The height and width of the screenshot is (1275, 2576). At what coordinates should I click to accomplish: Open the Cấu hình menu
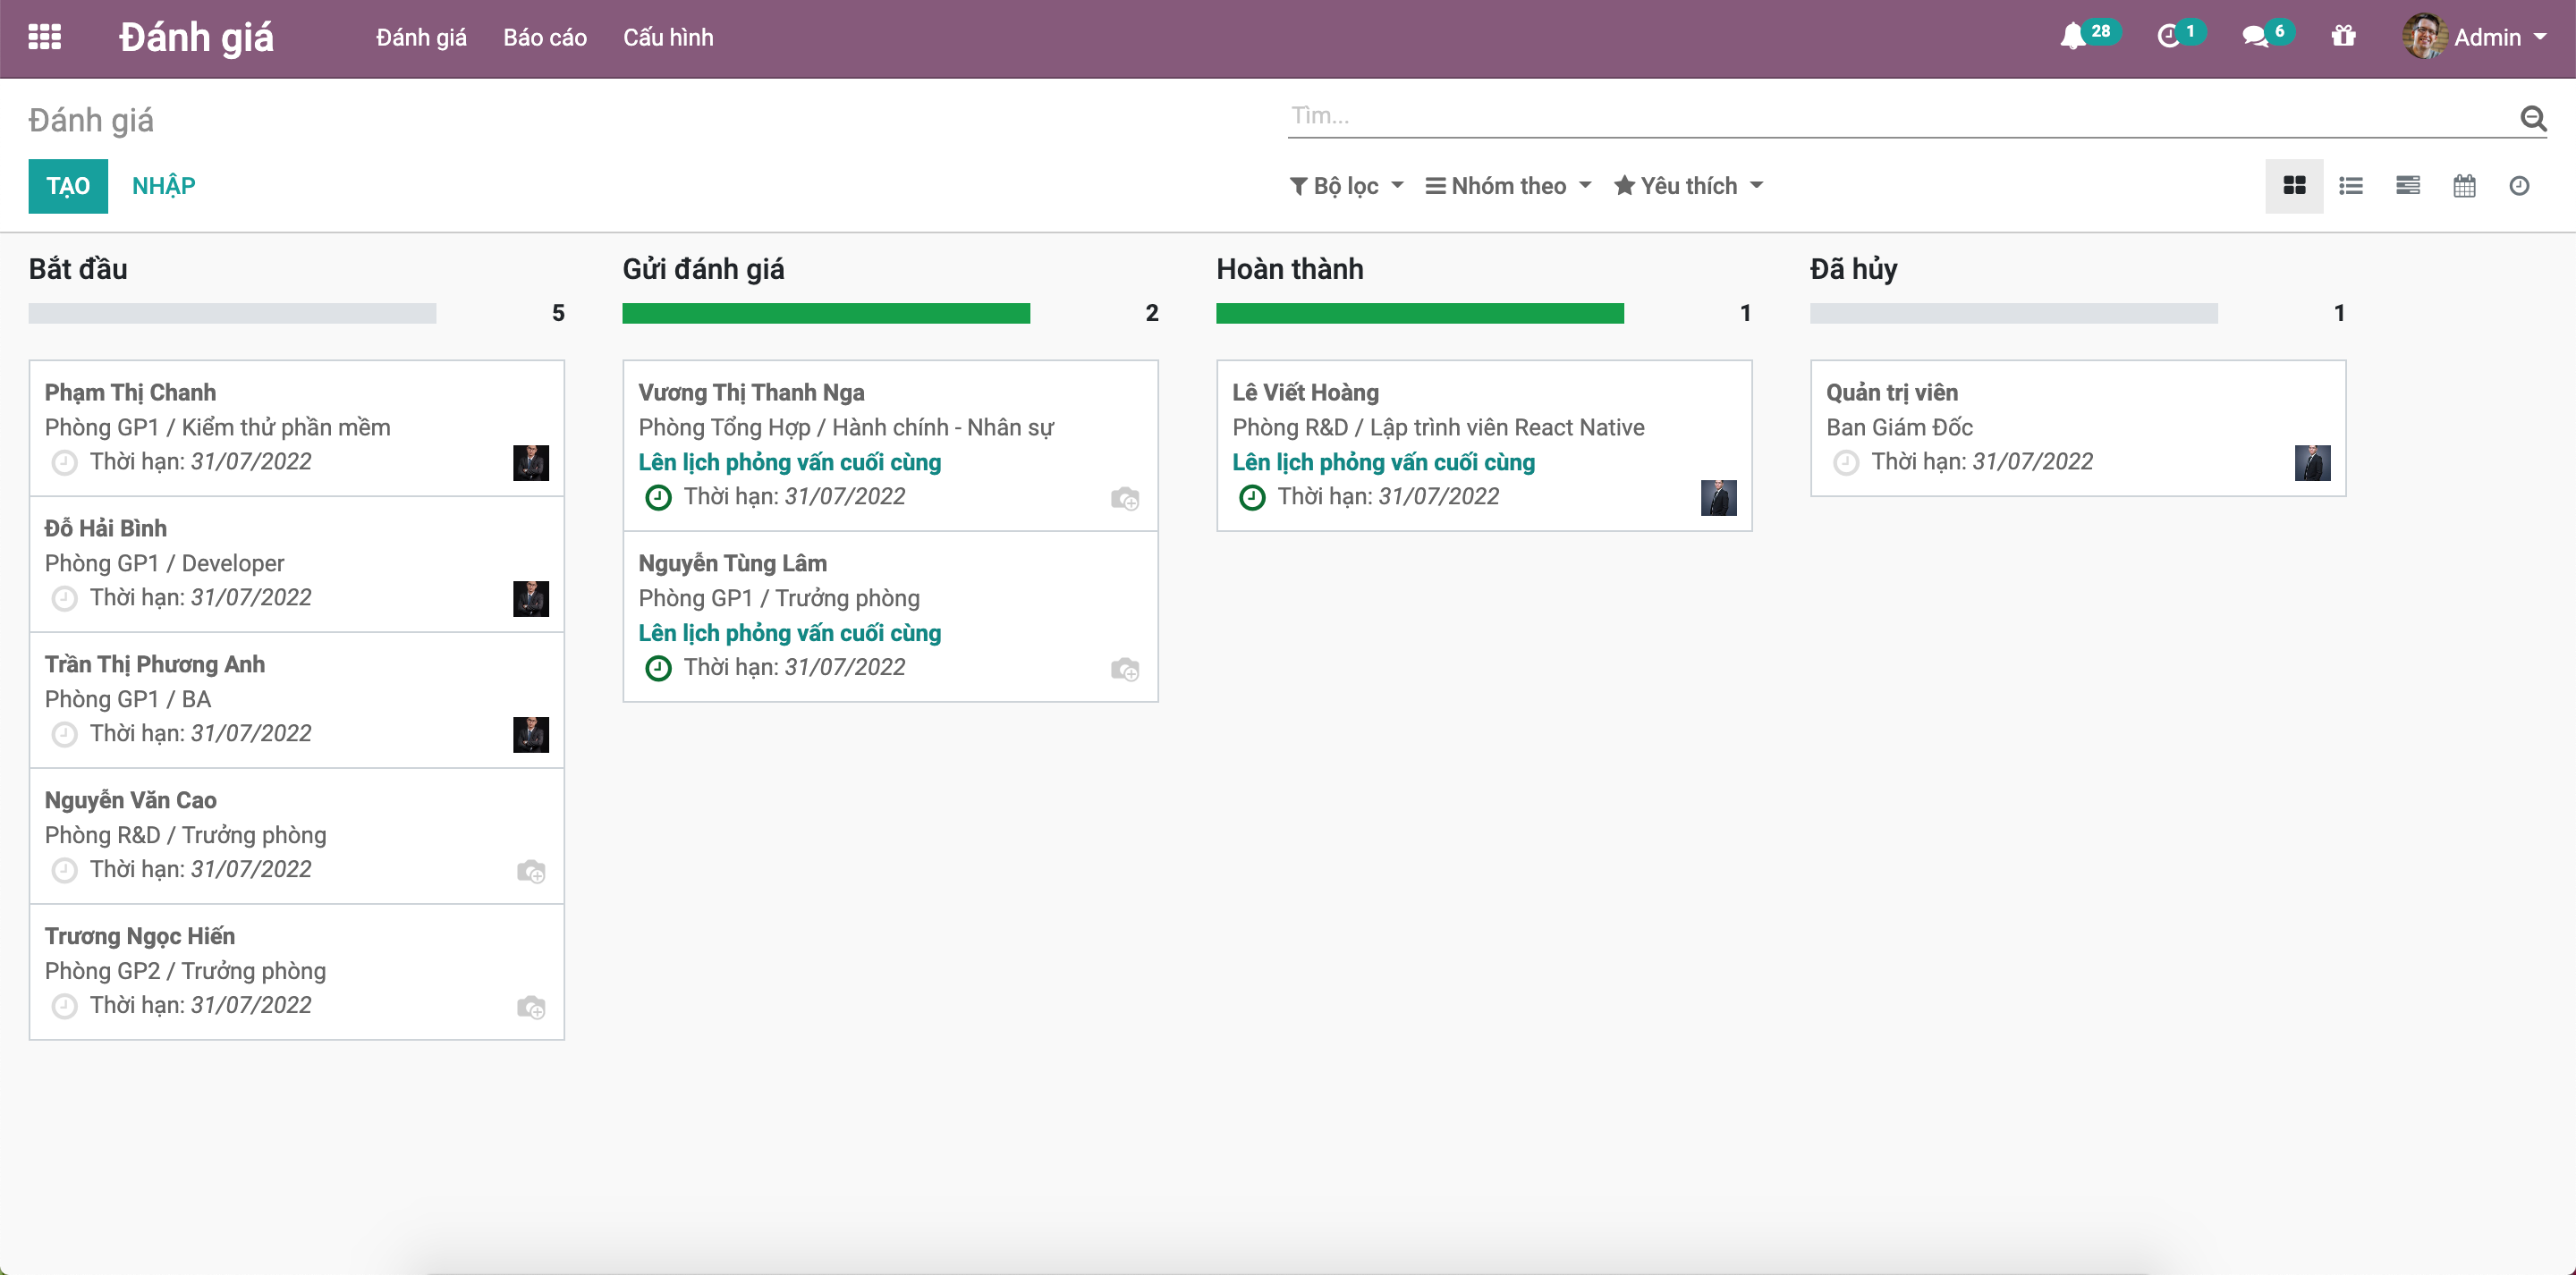668,37
